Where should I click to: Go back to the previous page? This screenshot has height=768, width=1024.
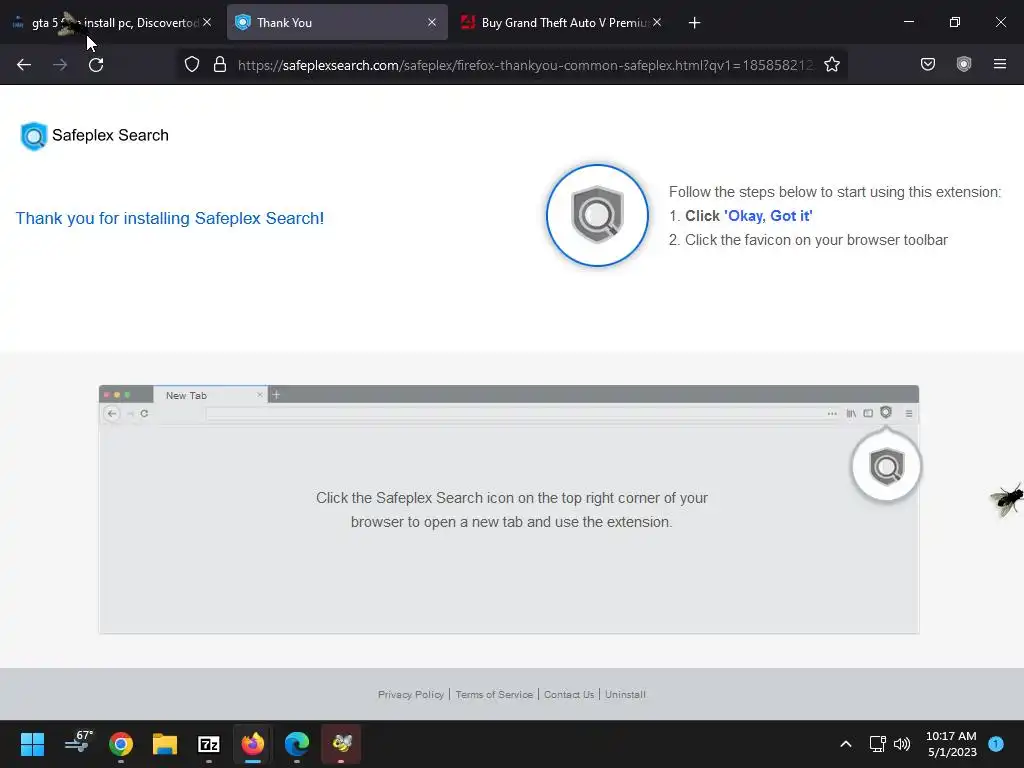pos(24,65)
